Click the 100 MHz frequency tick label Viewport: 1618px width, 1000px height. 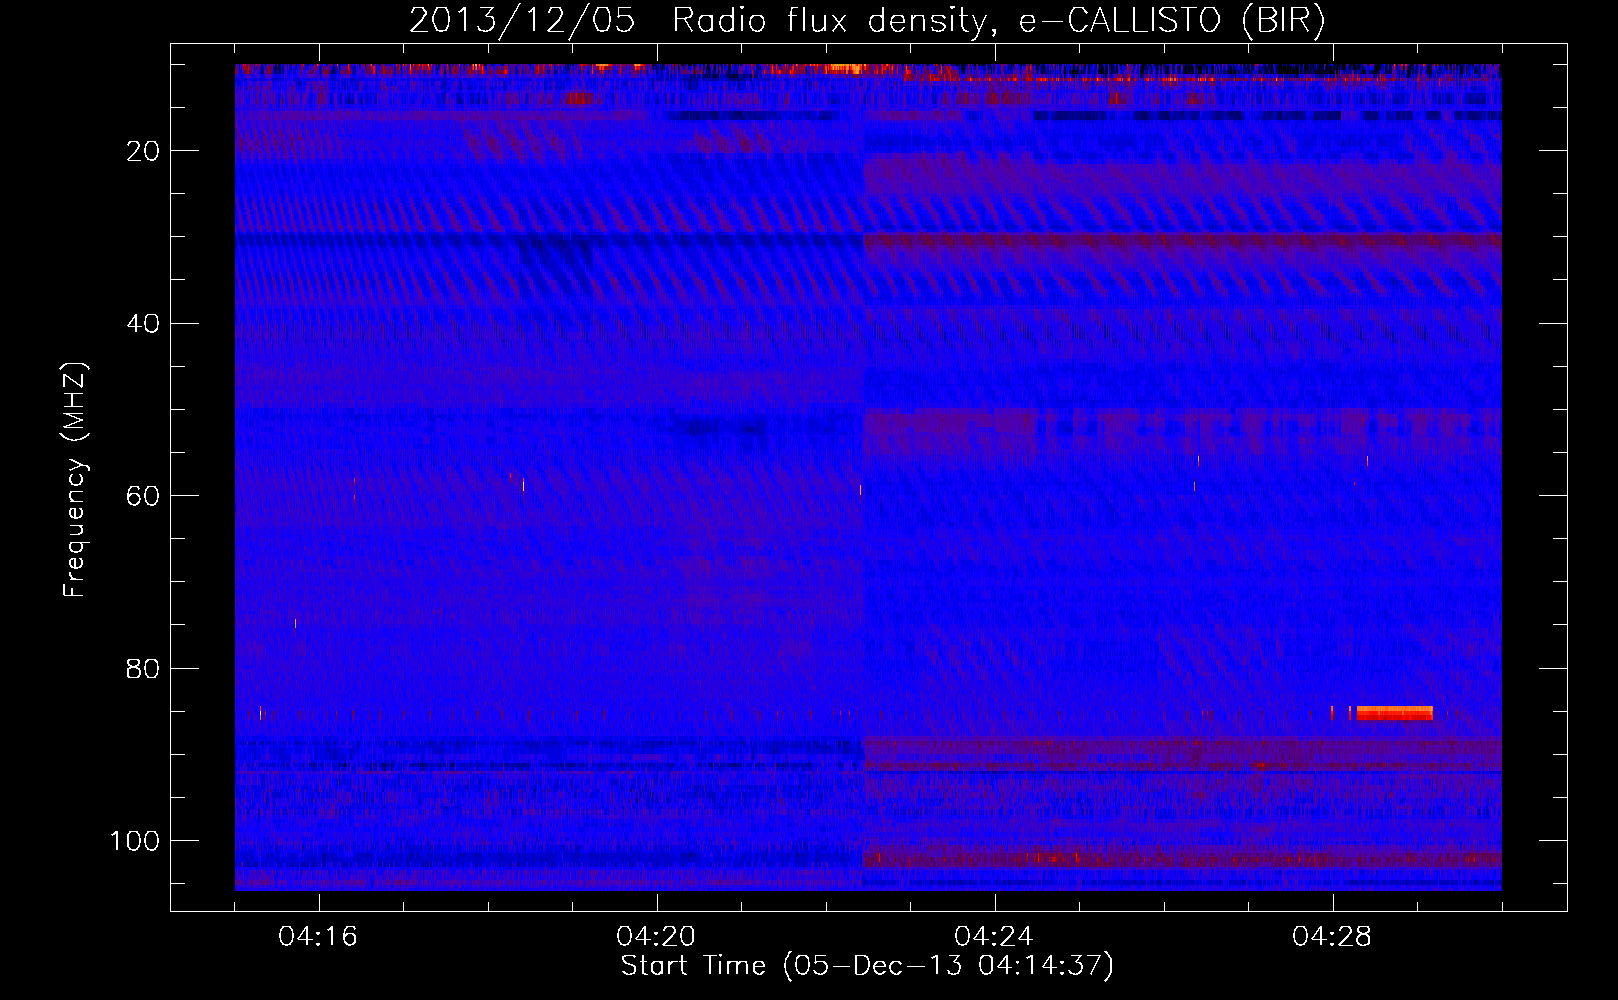click(x=135, y=841)
